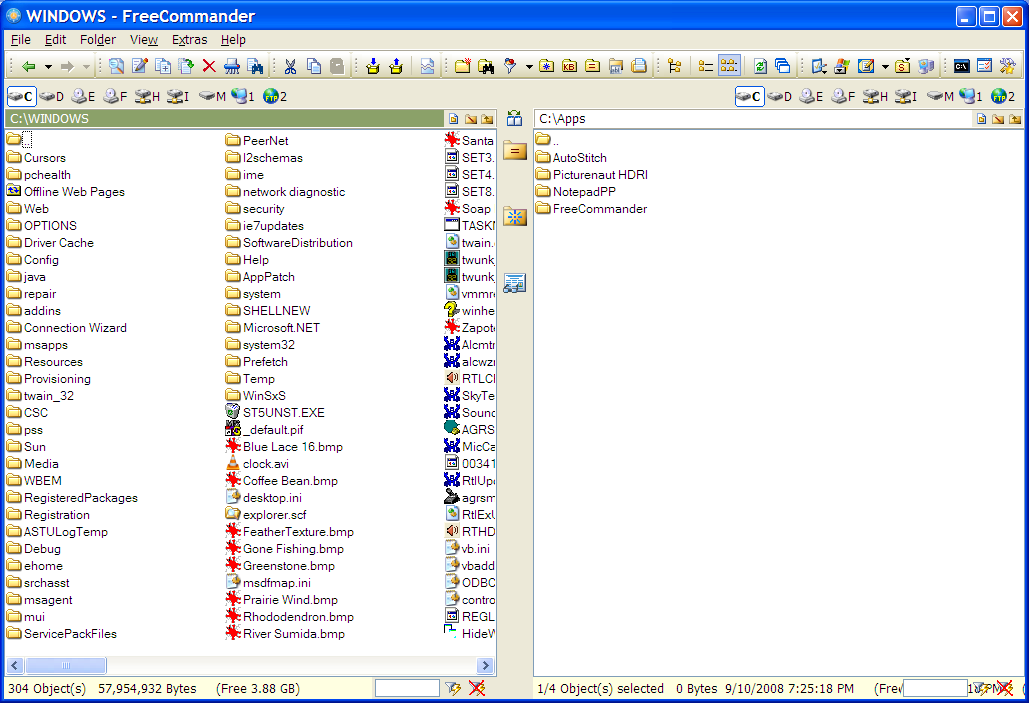Image resolution: width=1029 pixels, height=703 pixels.
Task: Select drive F in the right drive bar
Action: pos(843,96)
